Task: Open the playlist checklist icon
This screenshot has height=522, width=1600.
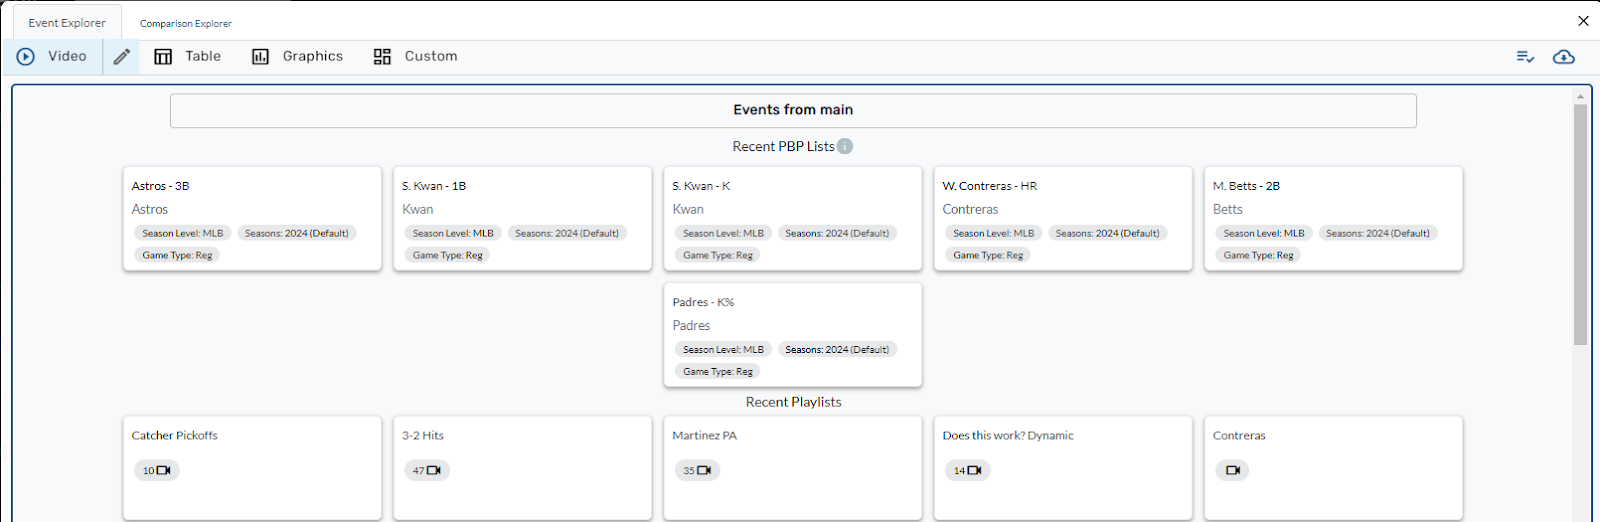Action: (x=1525, y=57)
